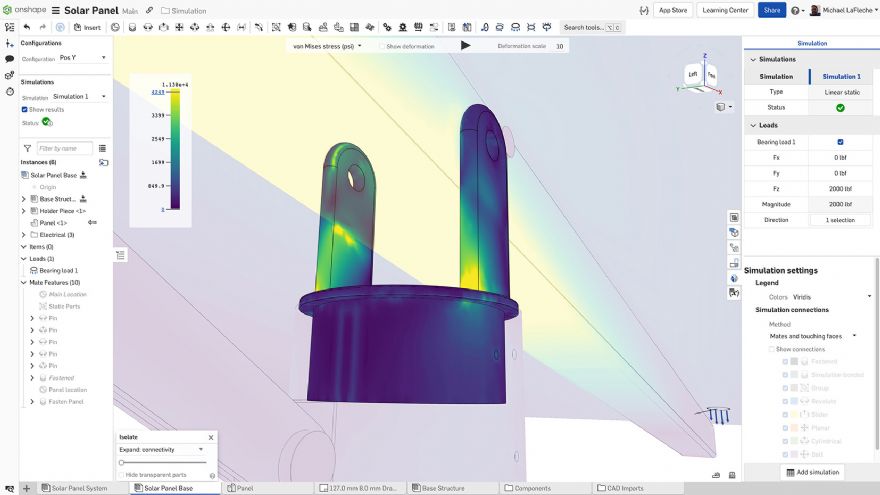This screenshot has width=880, height=495.
Task: Click the view cube Left face
Action: [693, 74]
